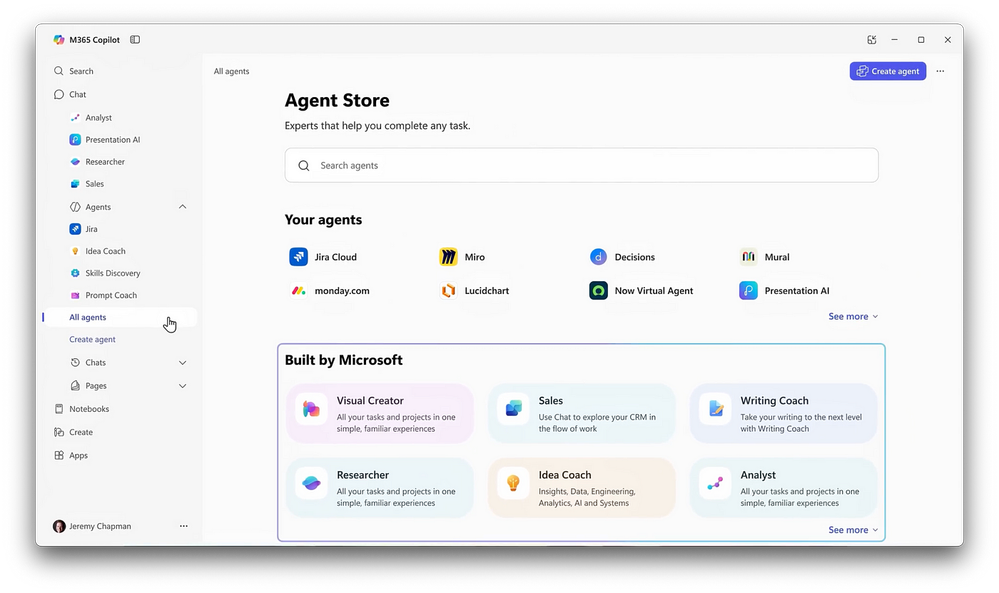Open the Decisions agent
This screenshot has width=999, height=593.
click(x=622, y=257)
